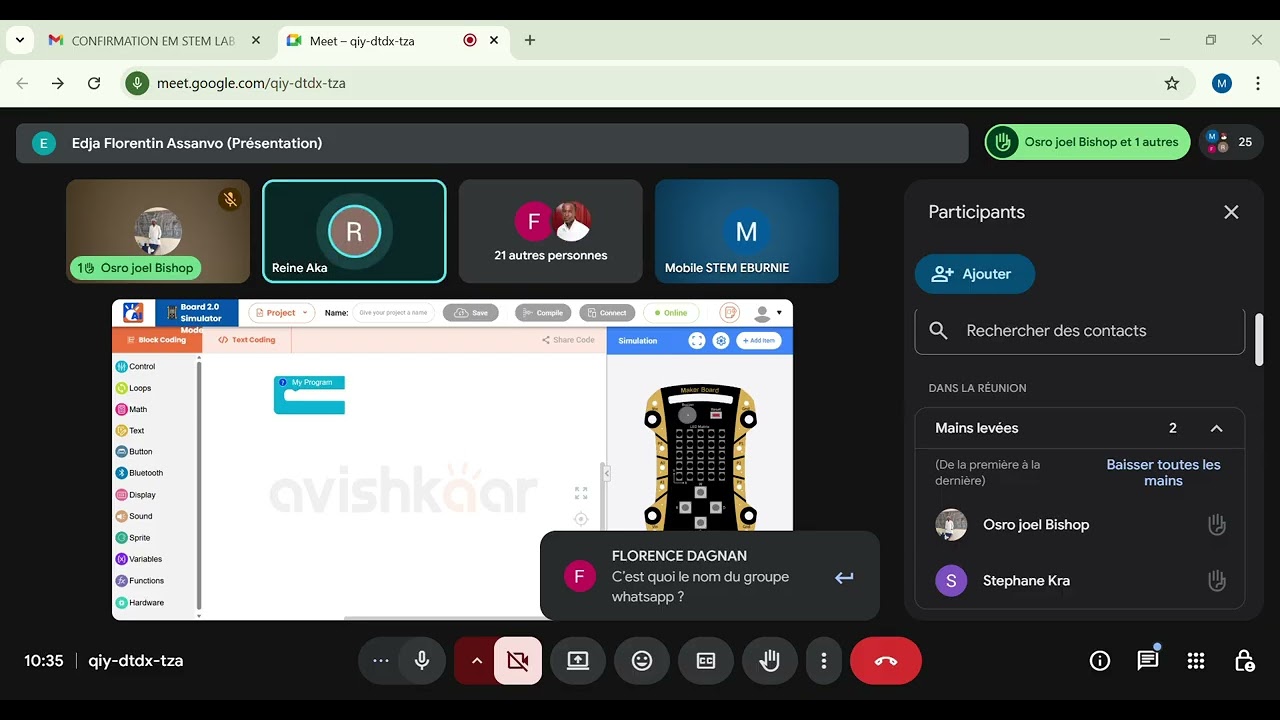
Task: Open activities grid icon
Action: click(x=1196, y=661)
